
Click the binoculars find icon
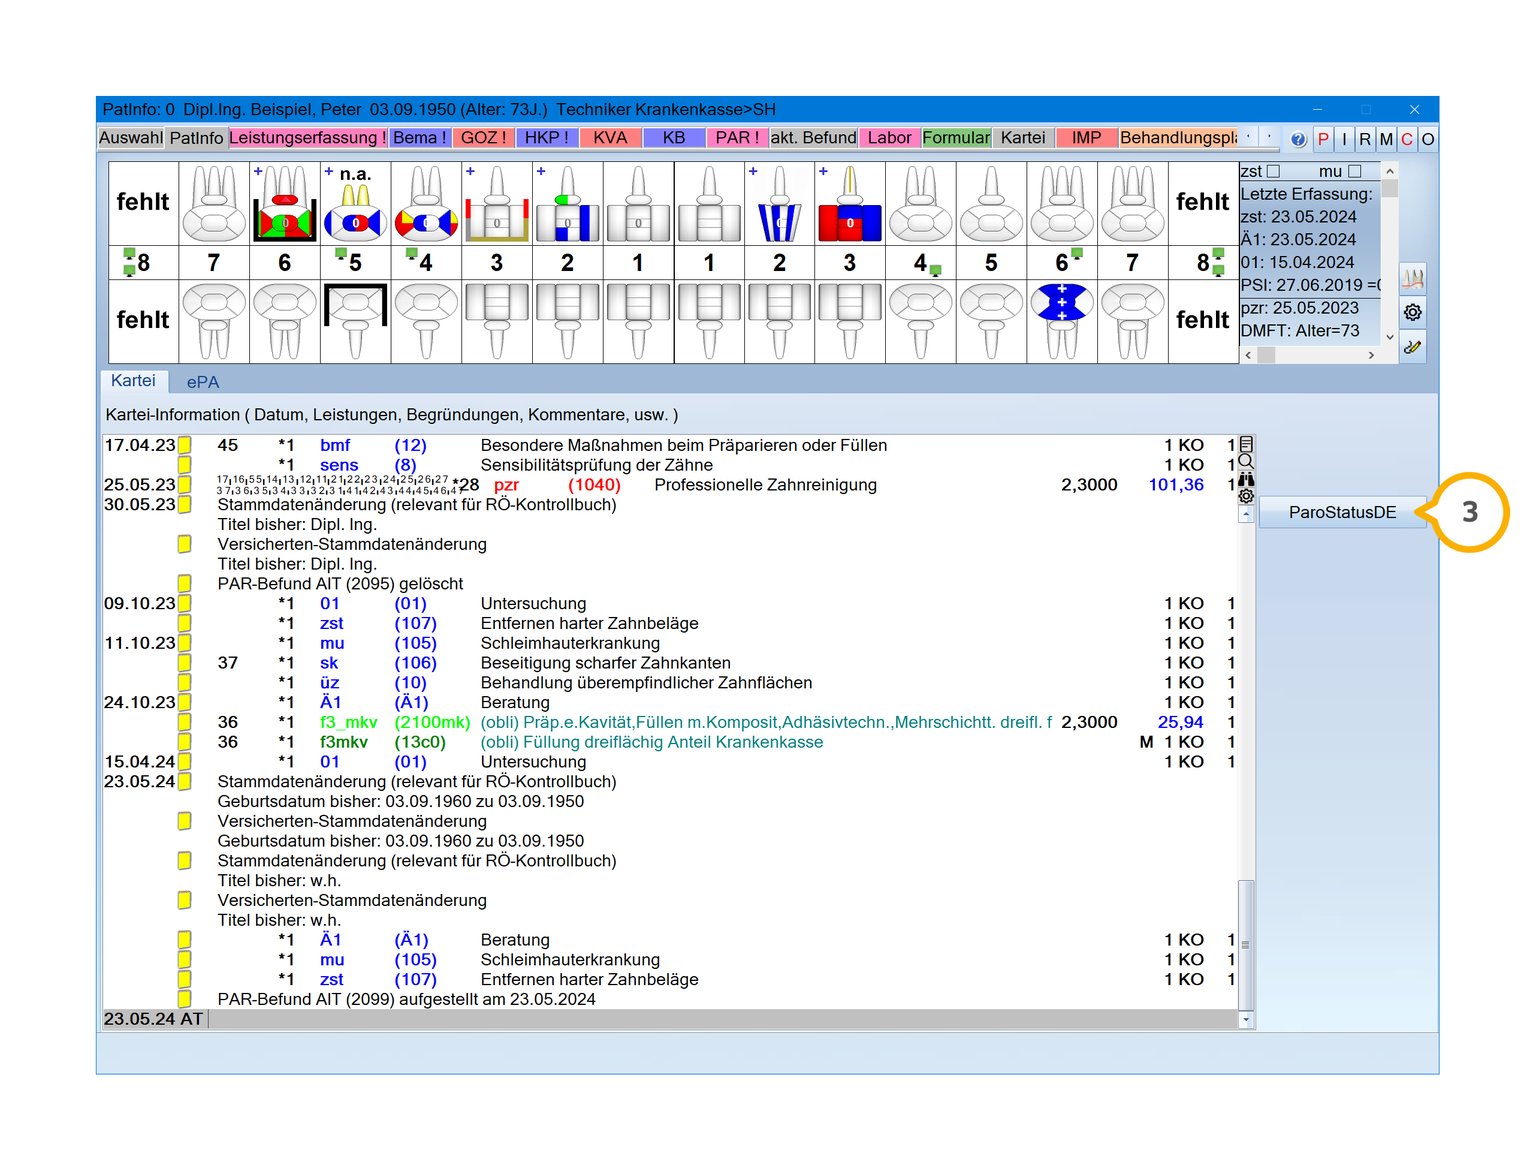point(1246,479)
